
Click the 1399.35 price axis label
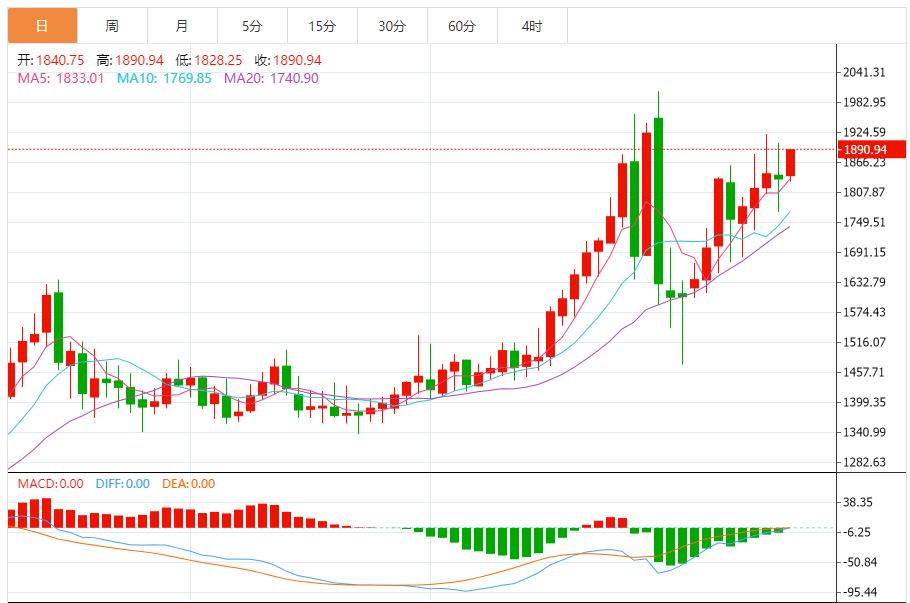point(864,402)
